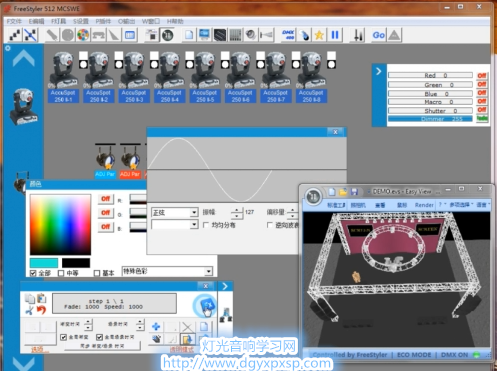Click the yellow star favorites icon
The image size is (497, 371).
(x=319, y=35)
